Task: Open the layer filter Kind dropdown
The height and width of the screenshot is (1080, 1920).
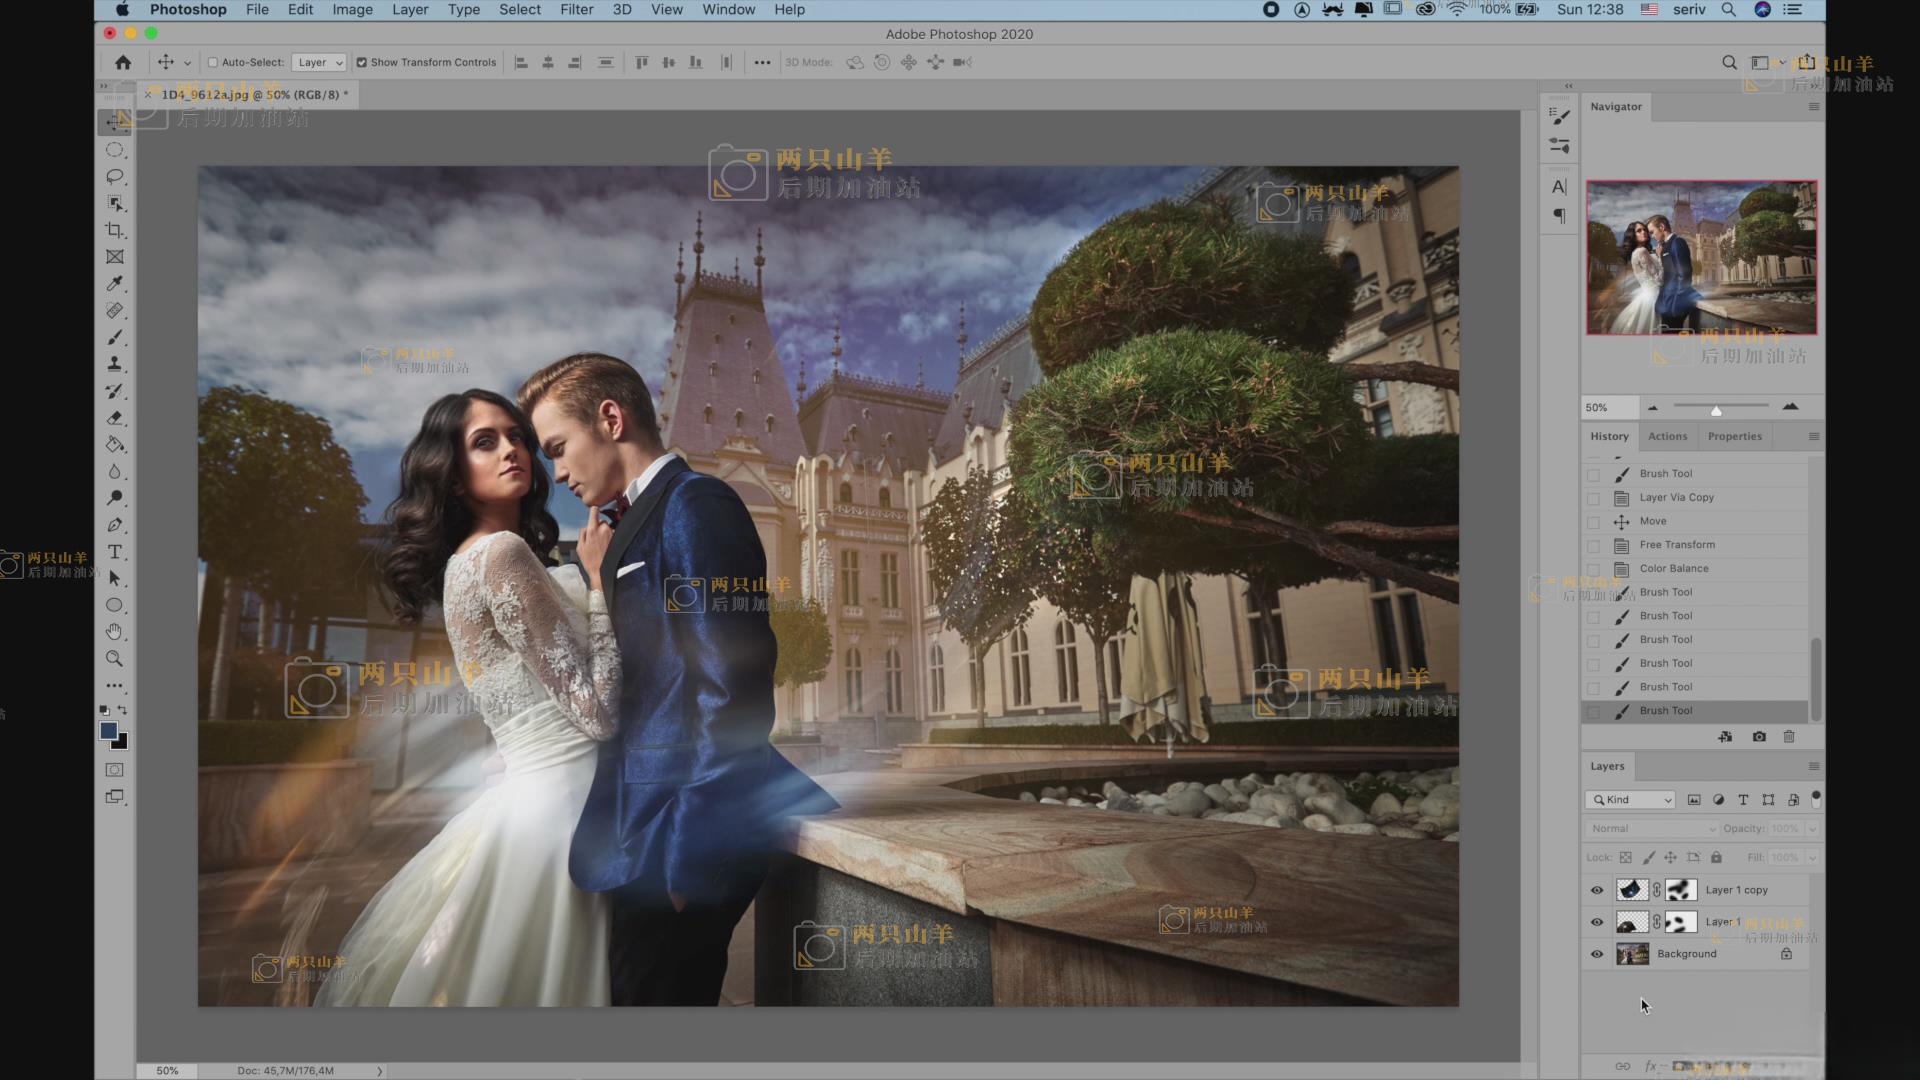Action: [x=1631, y=800]
